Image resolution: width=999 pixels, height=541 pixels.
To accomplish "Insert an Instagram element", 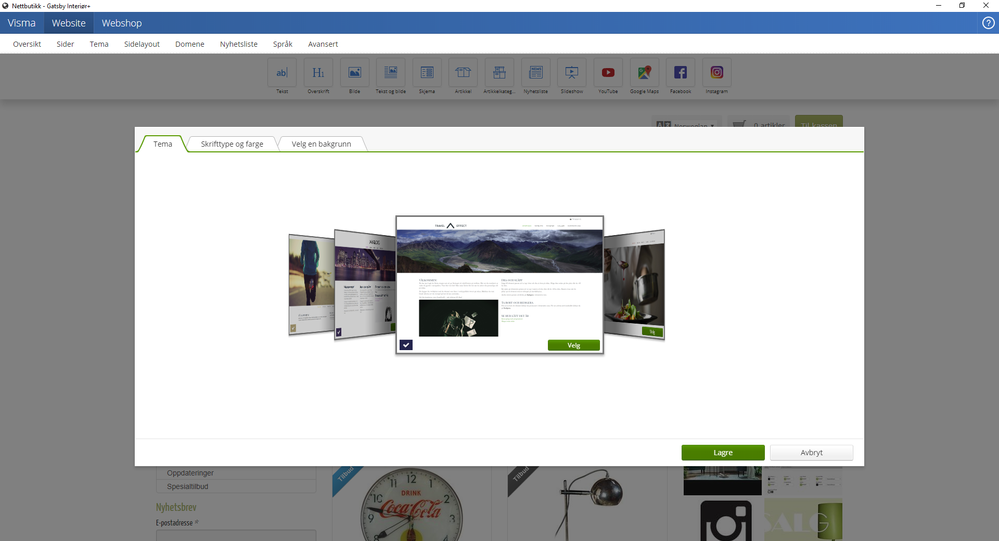I will pyautogui.click(x=717, y=73).
